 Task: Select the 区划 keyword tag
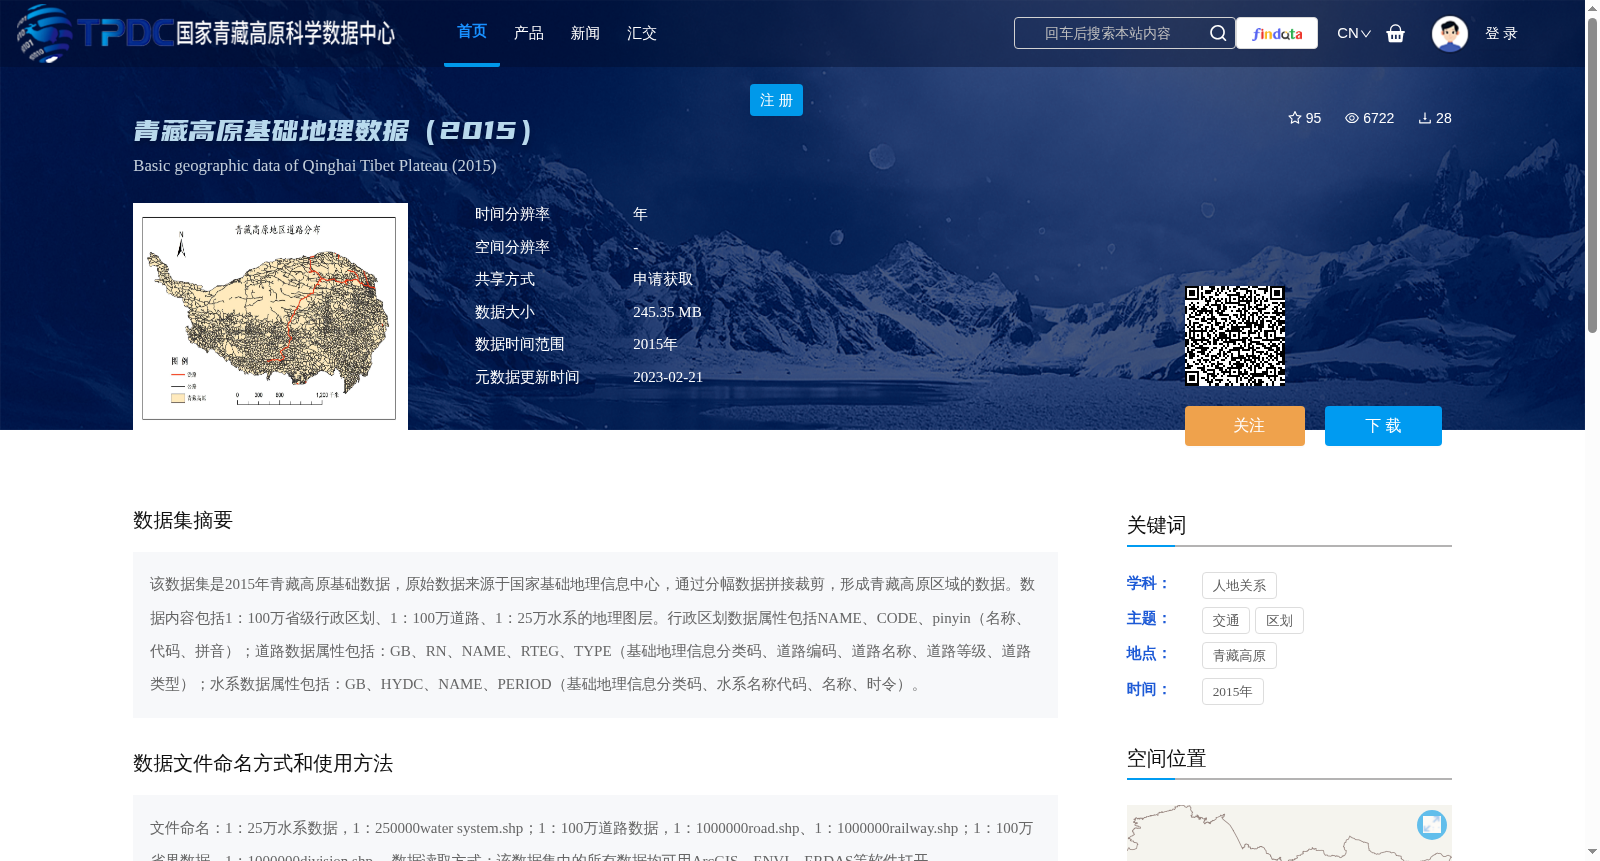tap(1279, 620)
